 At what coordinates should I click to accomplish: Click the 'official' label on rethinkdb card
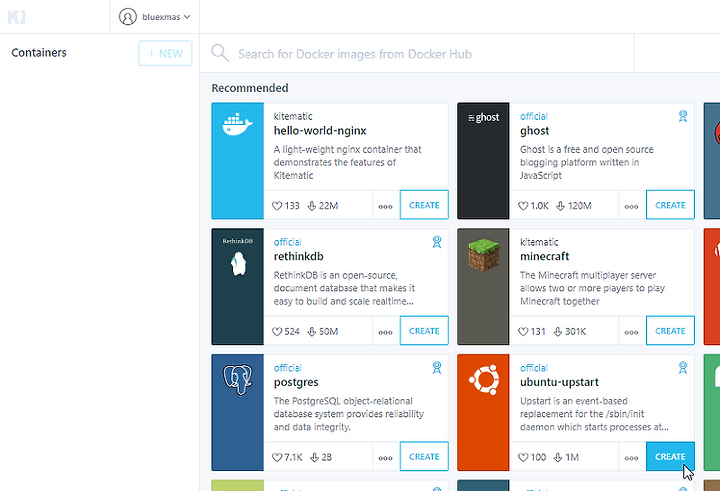tap(288, 242)
